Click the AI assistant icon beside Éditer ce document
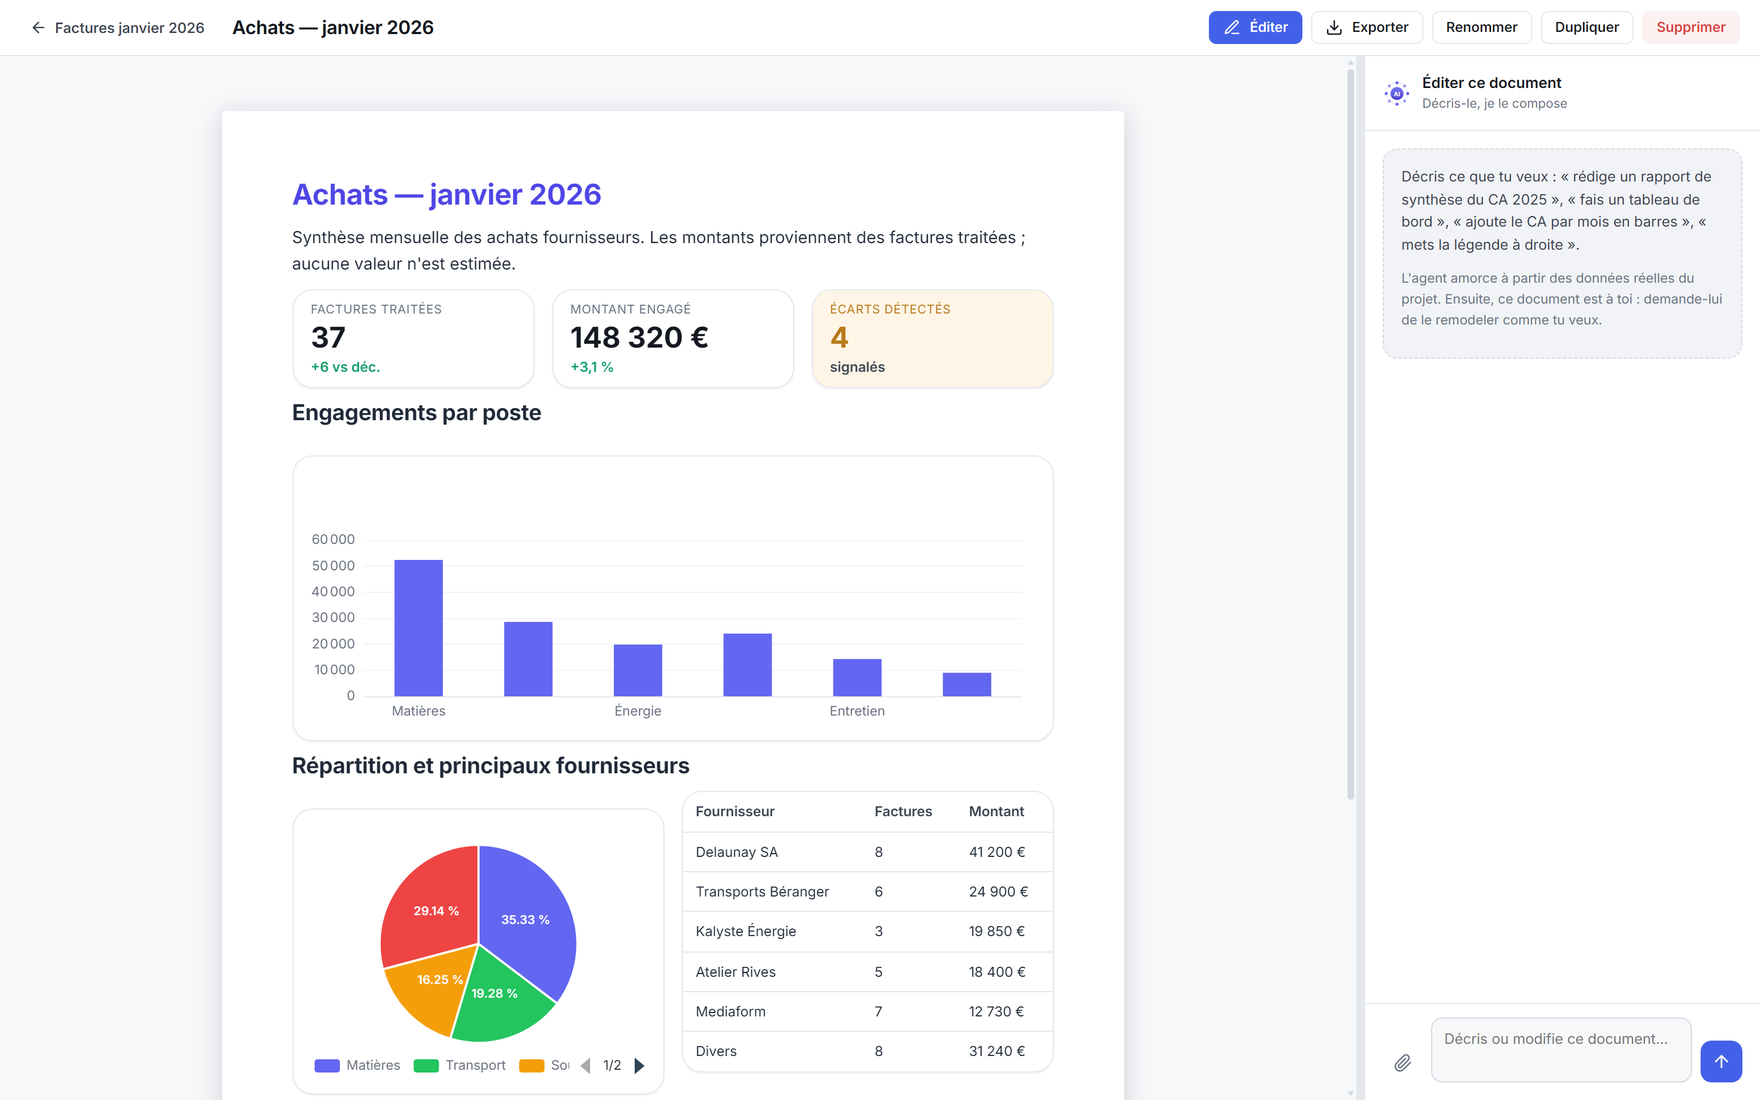The width and height of the screenshot is (1760, 1100). (1397, 93)
